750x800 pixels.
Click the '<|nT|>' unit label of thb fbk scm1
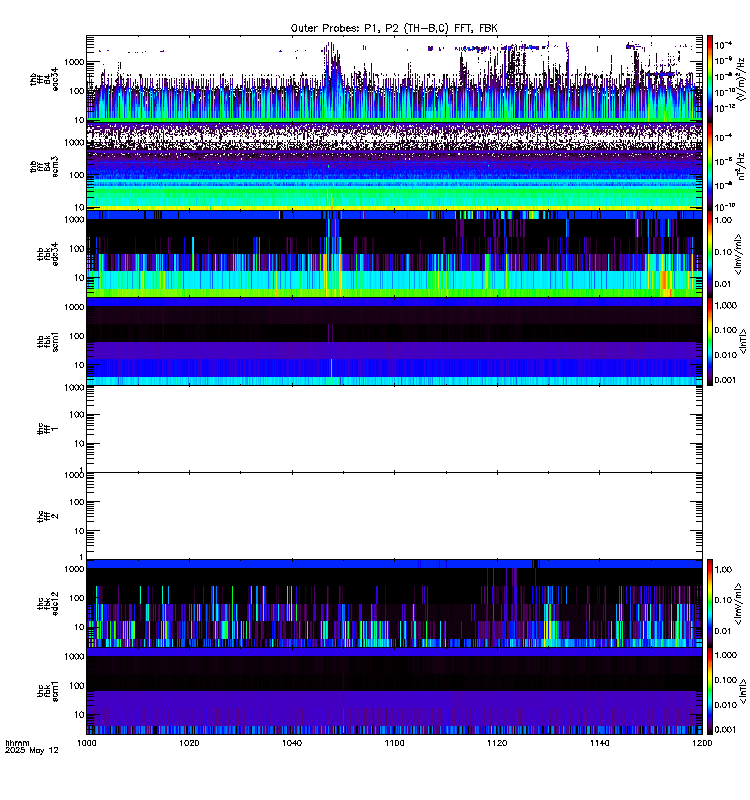pyautogui.click(x=743, y=341)
